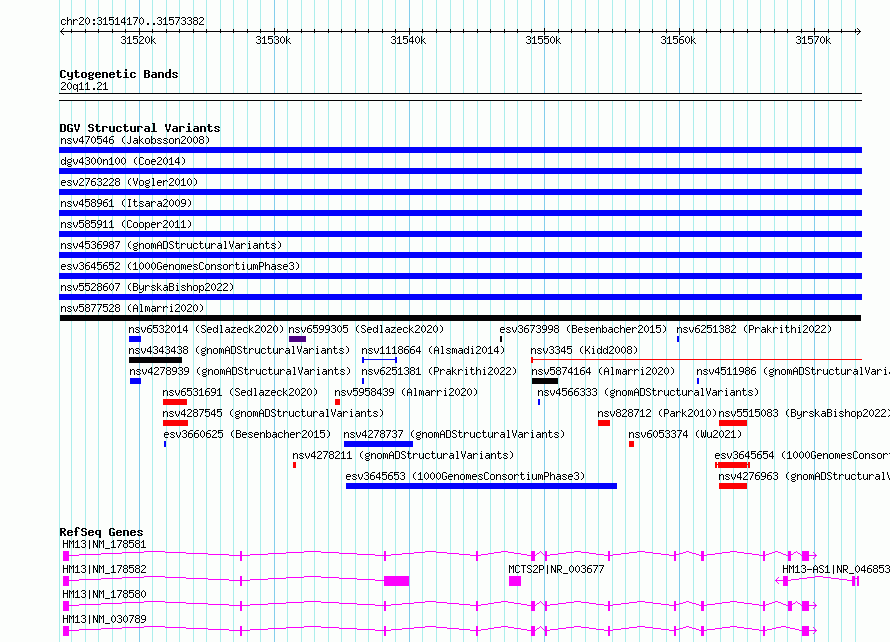Click red bar under nsv5515083

pyautogui.click(x=733, y=423)
